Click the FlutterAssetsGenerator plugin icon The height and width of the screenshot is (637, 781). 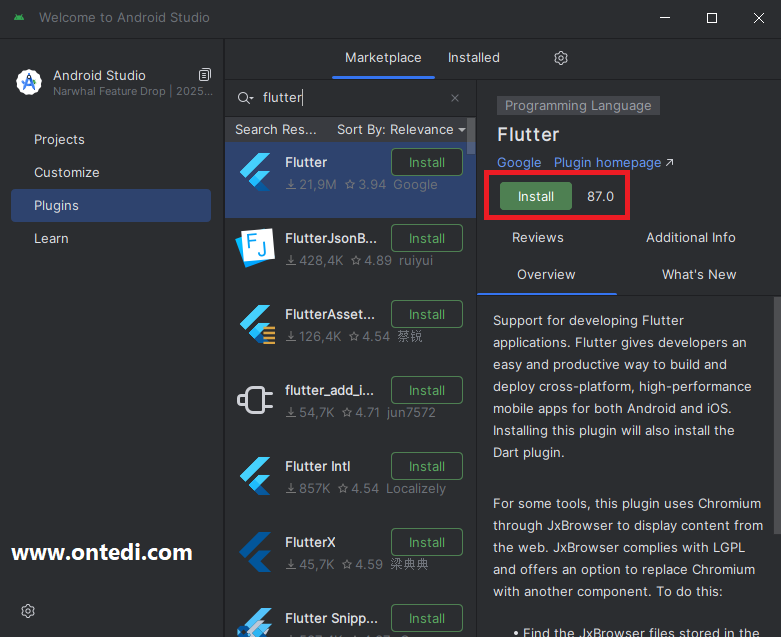tap(257, 324)
